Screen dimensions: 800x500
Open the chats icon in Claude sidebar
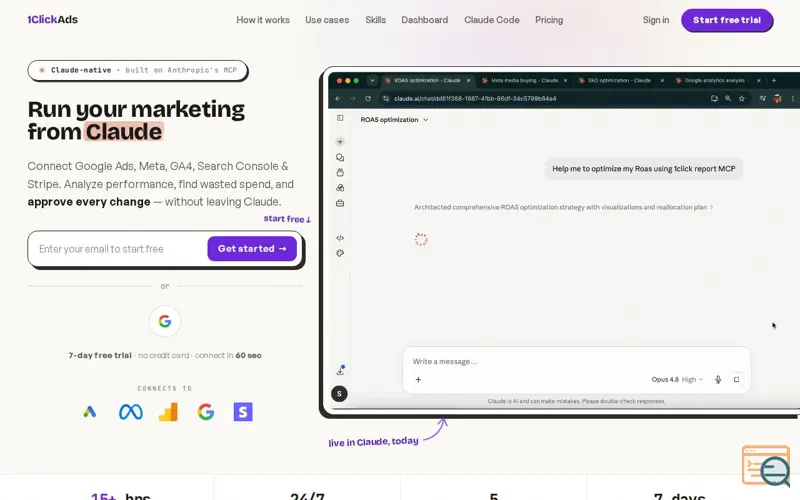(x=340, y=157)
